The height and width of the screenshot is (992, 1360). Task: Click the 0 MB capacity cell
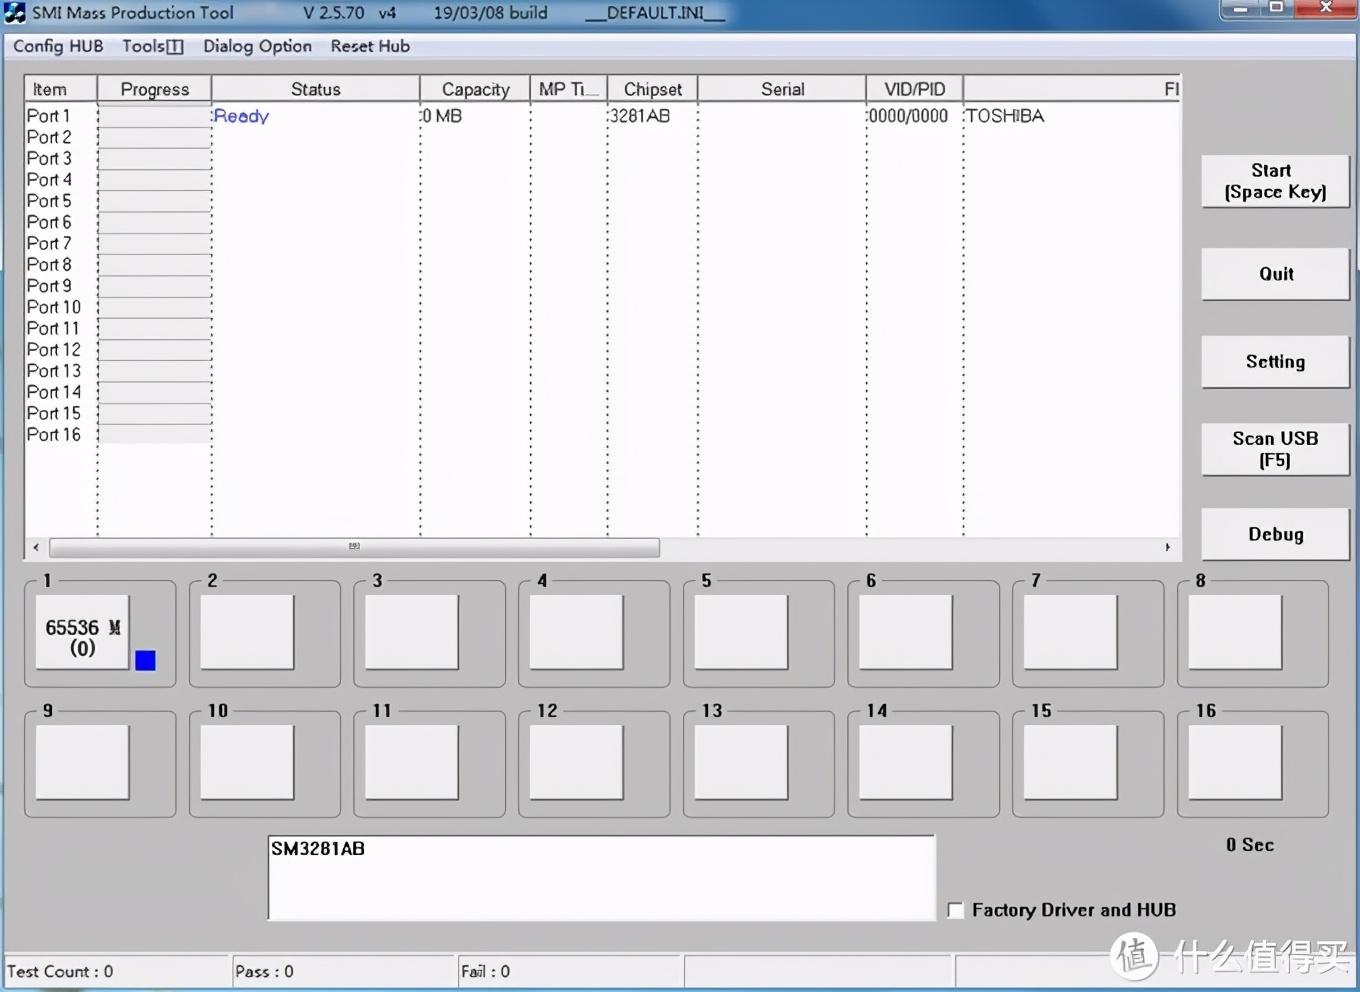click(x=442, y=116)
